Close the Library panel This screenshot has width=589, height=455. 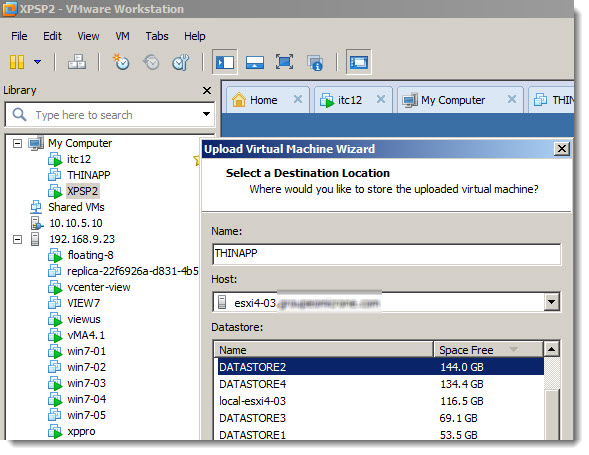tap(207, 91)
